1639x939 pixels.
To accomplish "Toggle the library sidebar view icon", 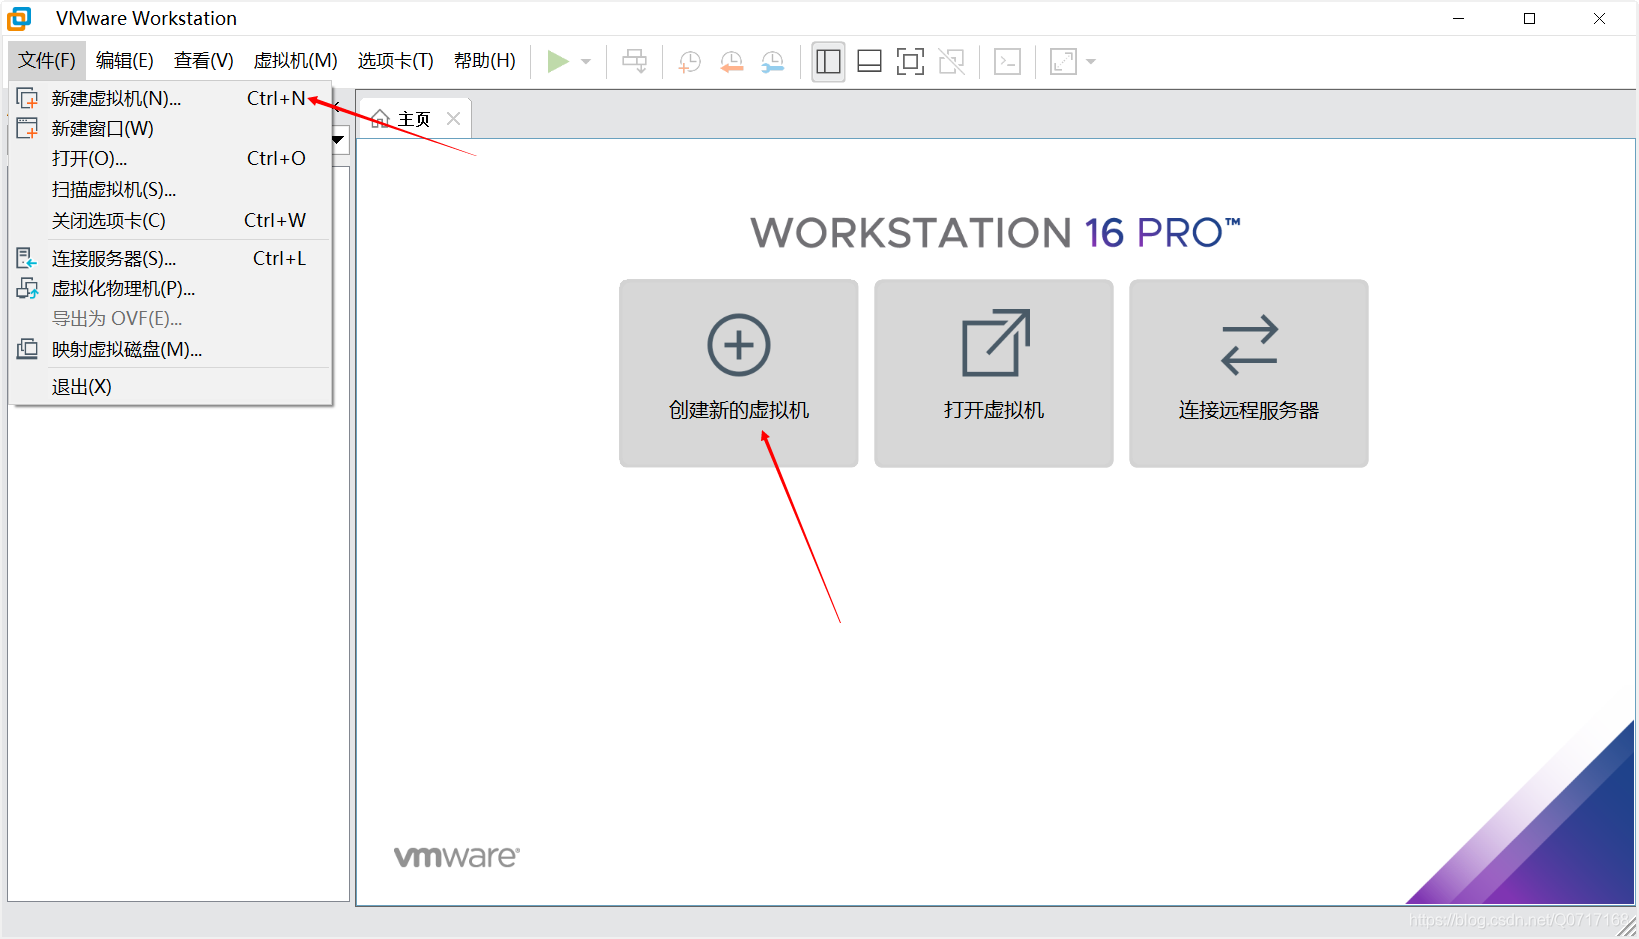I will click(x=828, y=62).
